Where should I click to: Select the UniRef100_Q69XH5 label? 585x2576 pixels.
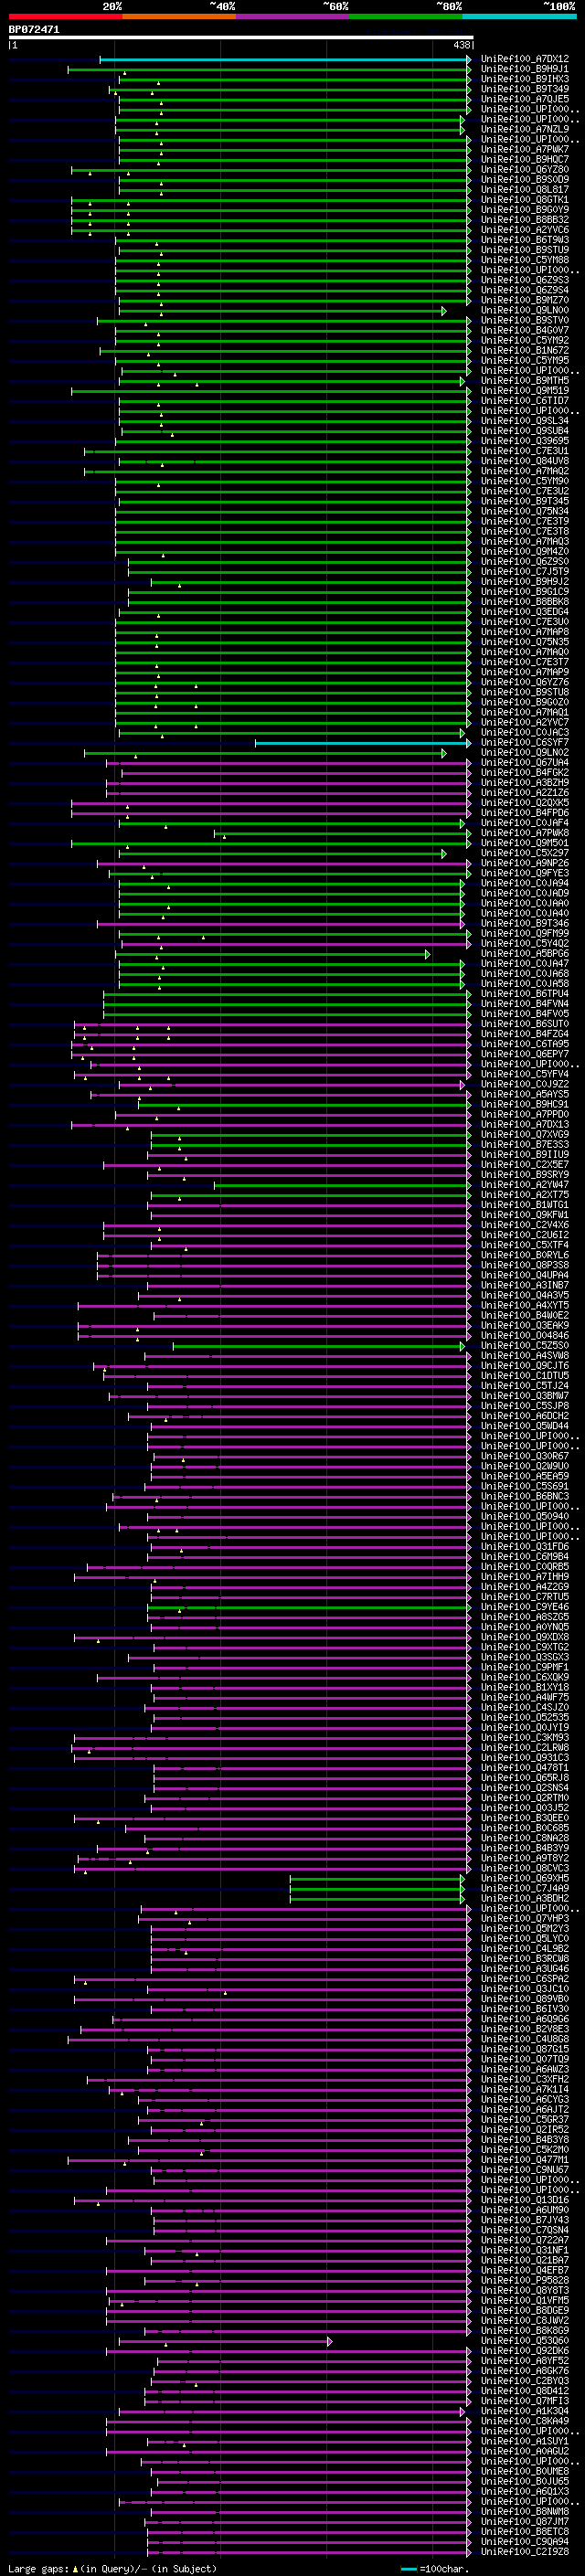(x=524, y=1879)
